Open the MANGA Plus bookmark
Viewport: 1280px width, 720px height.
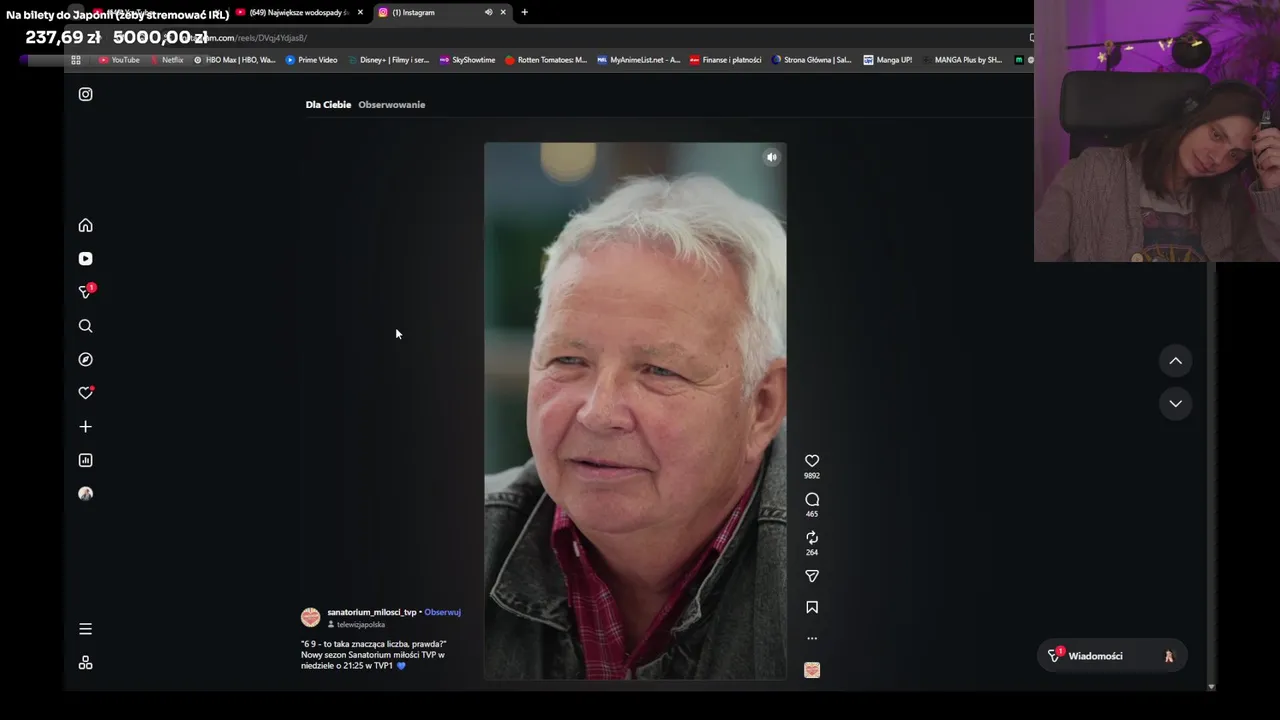(x=961, y=60)
